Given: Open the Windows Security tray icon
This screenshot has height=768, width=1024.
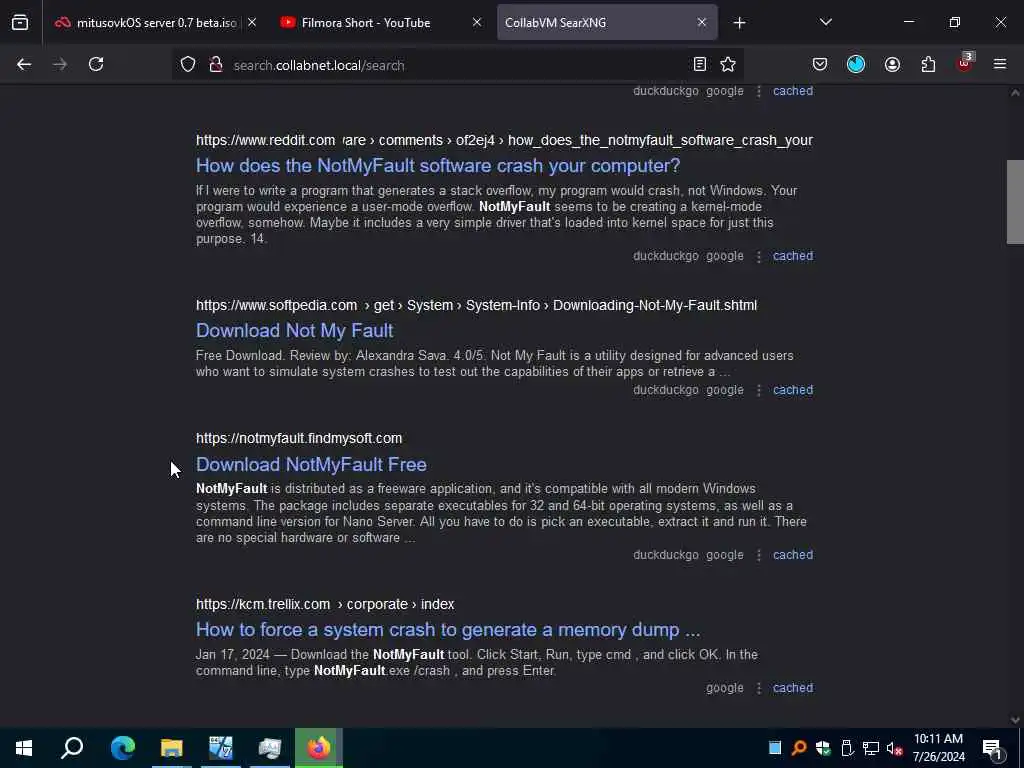Looking at the screenshot, I should 823,748.
